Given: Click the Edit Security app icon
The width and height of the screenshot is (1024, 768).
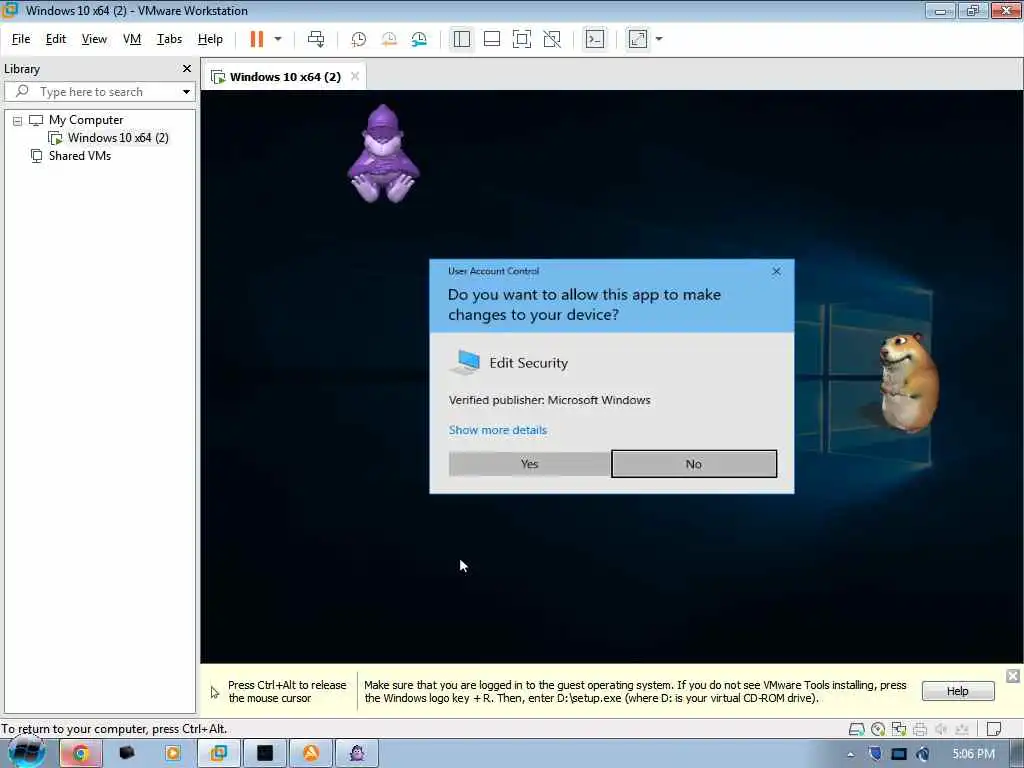Looking at the screenshot, I should point(465,362).
